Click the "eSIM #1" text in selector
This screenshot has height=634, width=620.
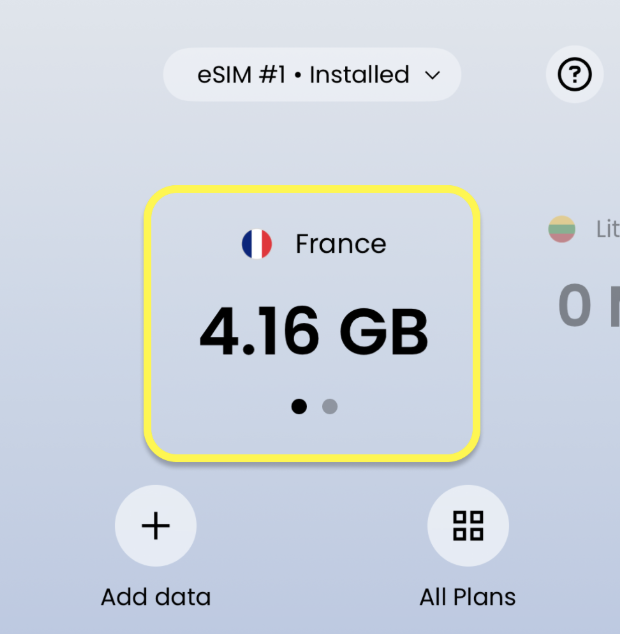(x=243, y=75)
